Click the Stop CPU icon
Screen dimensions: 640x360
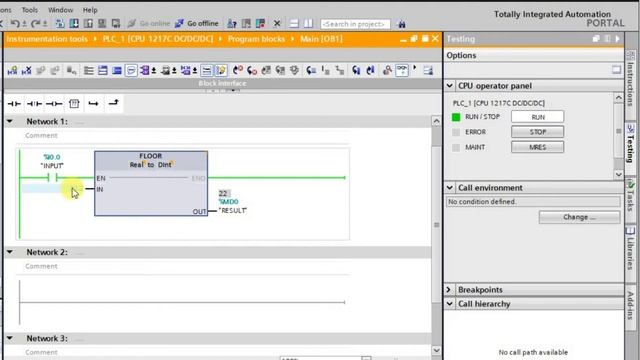[260, 24]
